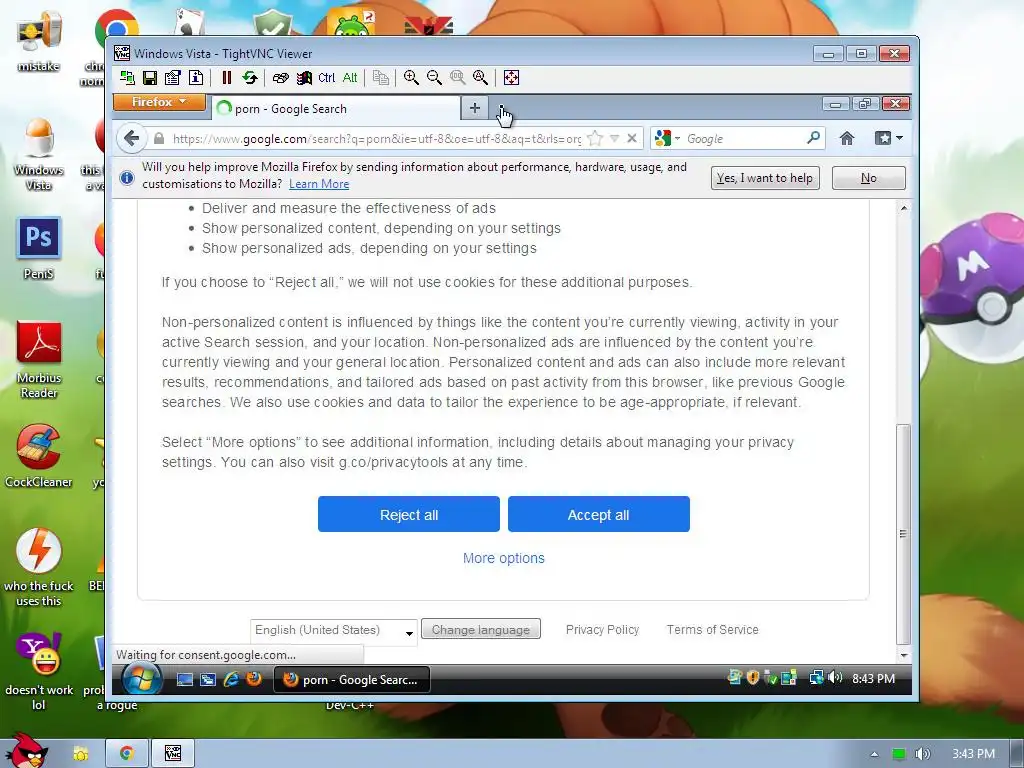This screenshot has width=1024, height=768.
Task: Open the 'Privacy Policy' link
Action: 602,630
